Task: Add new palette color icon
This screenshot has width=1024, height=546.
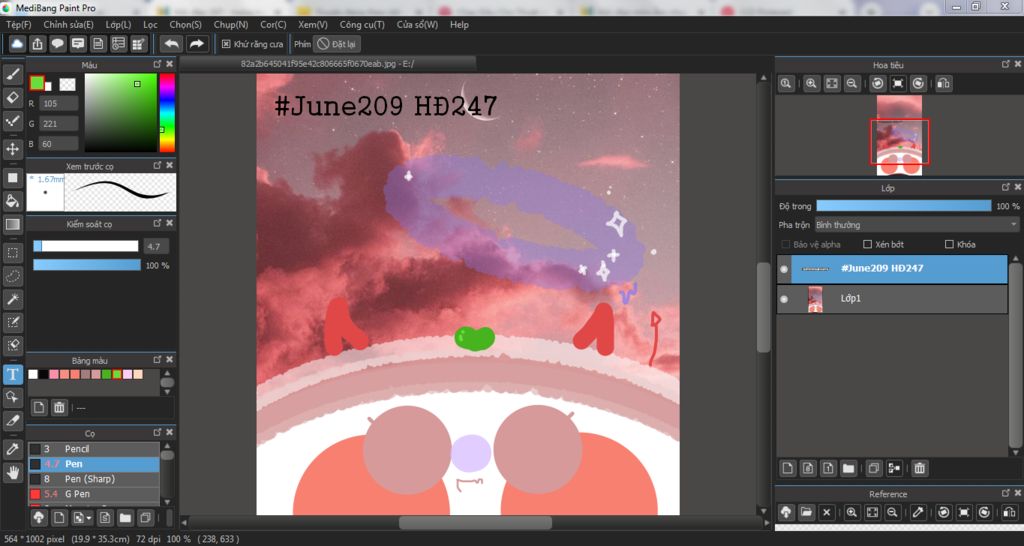Action: click(39, 408)
